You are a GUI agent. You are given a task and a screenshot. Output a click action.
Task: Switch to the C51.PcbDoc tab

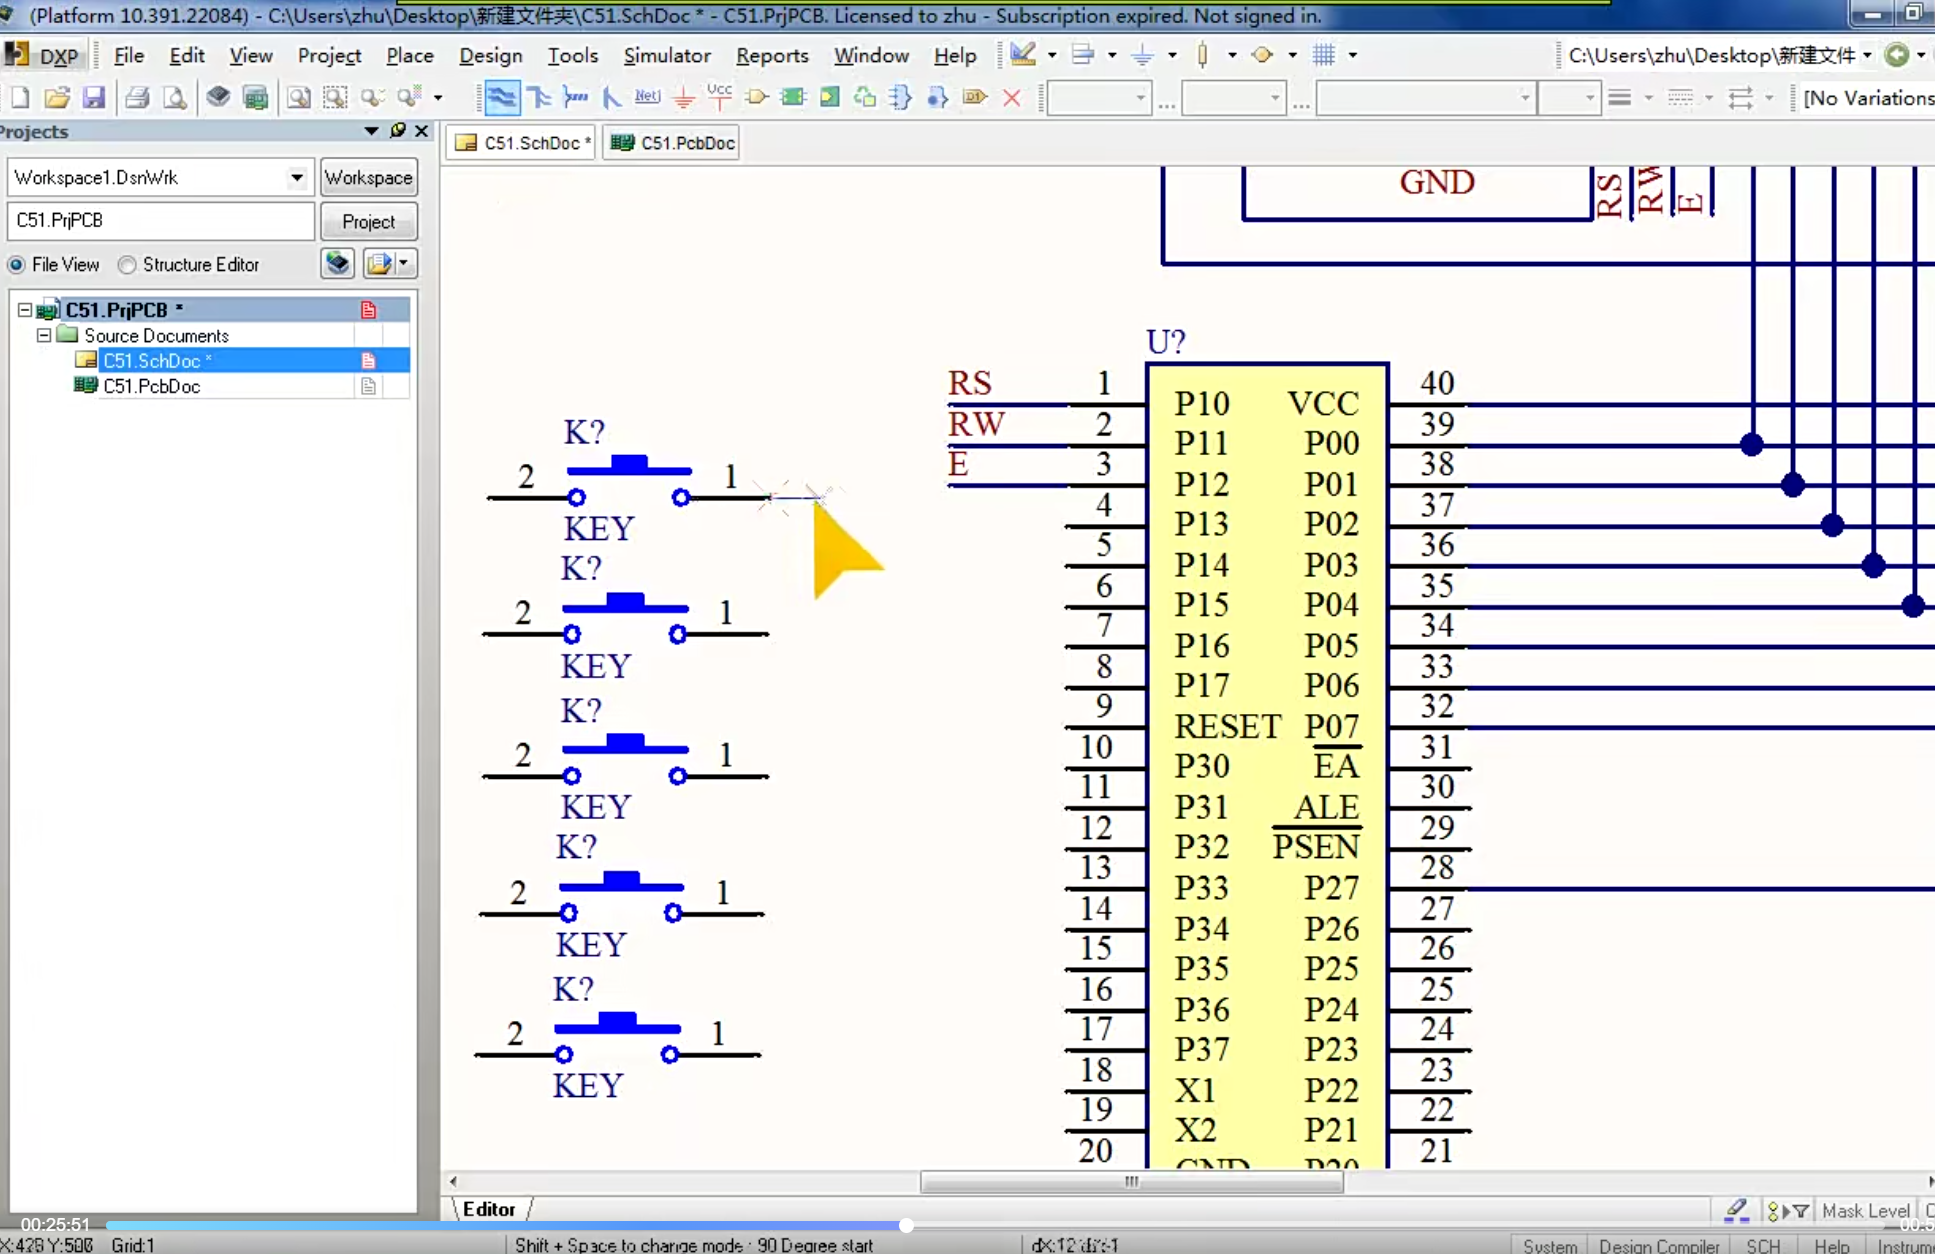pos(673,143)
